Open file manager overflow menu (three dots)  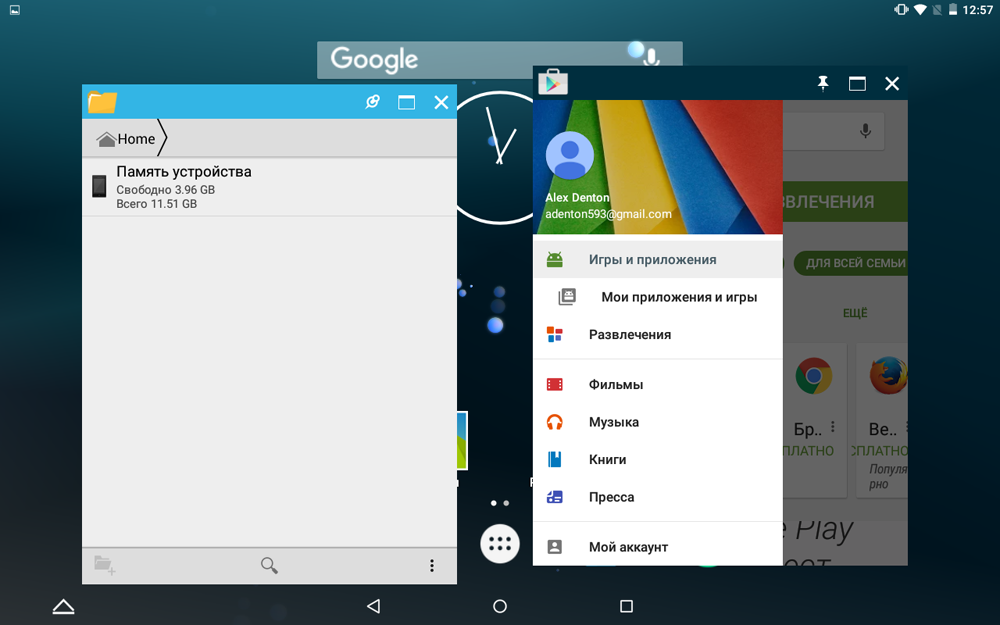432,565
